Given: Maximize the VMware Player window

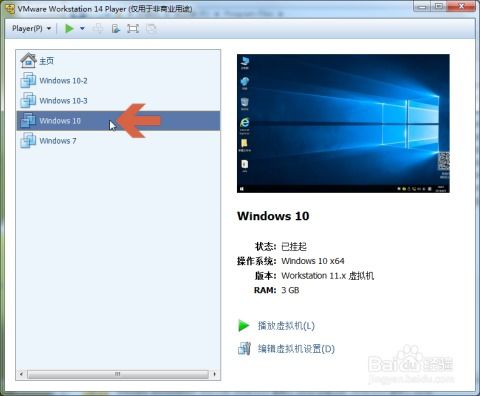Looking at the screenshot, I should (439, 6).
